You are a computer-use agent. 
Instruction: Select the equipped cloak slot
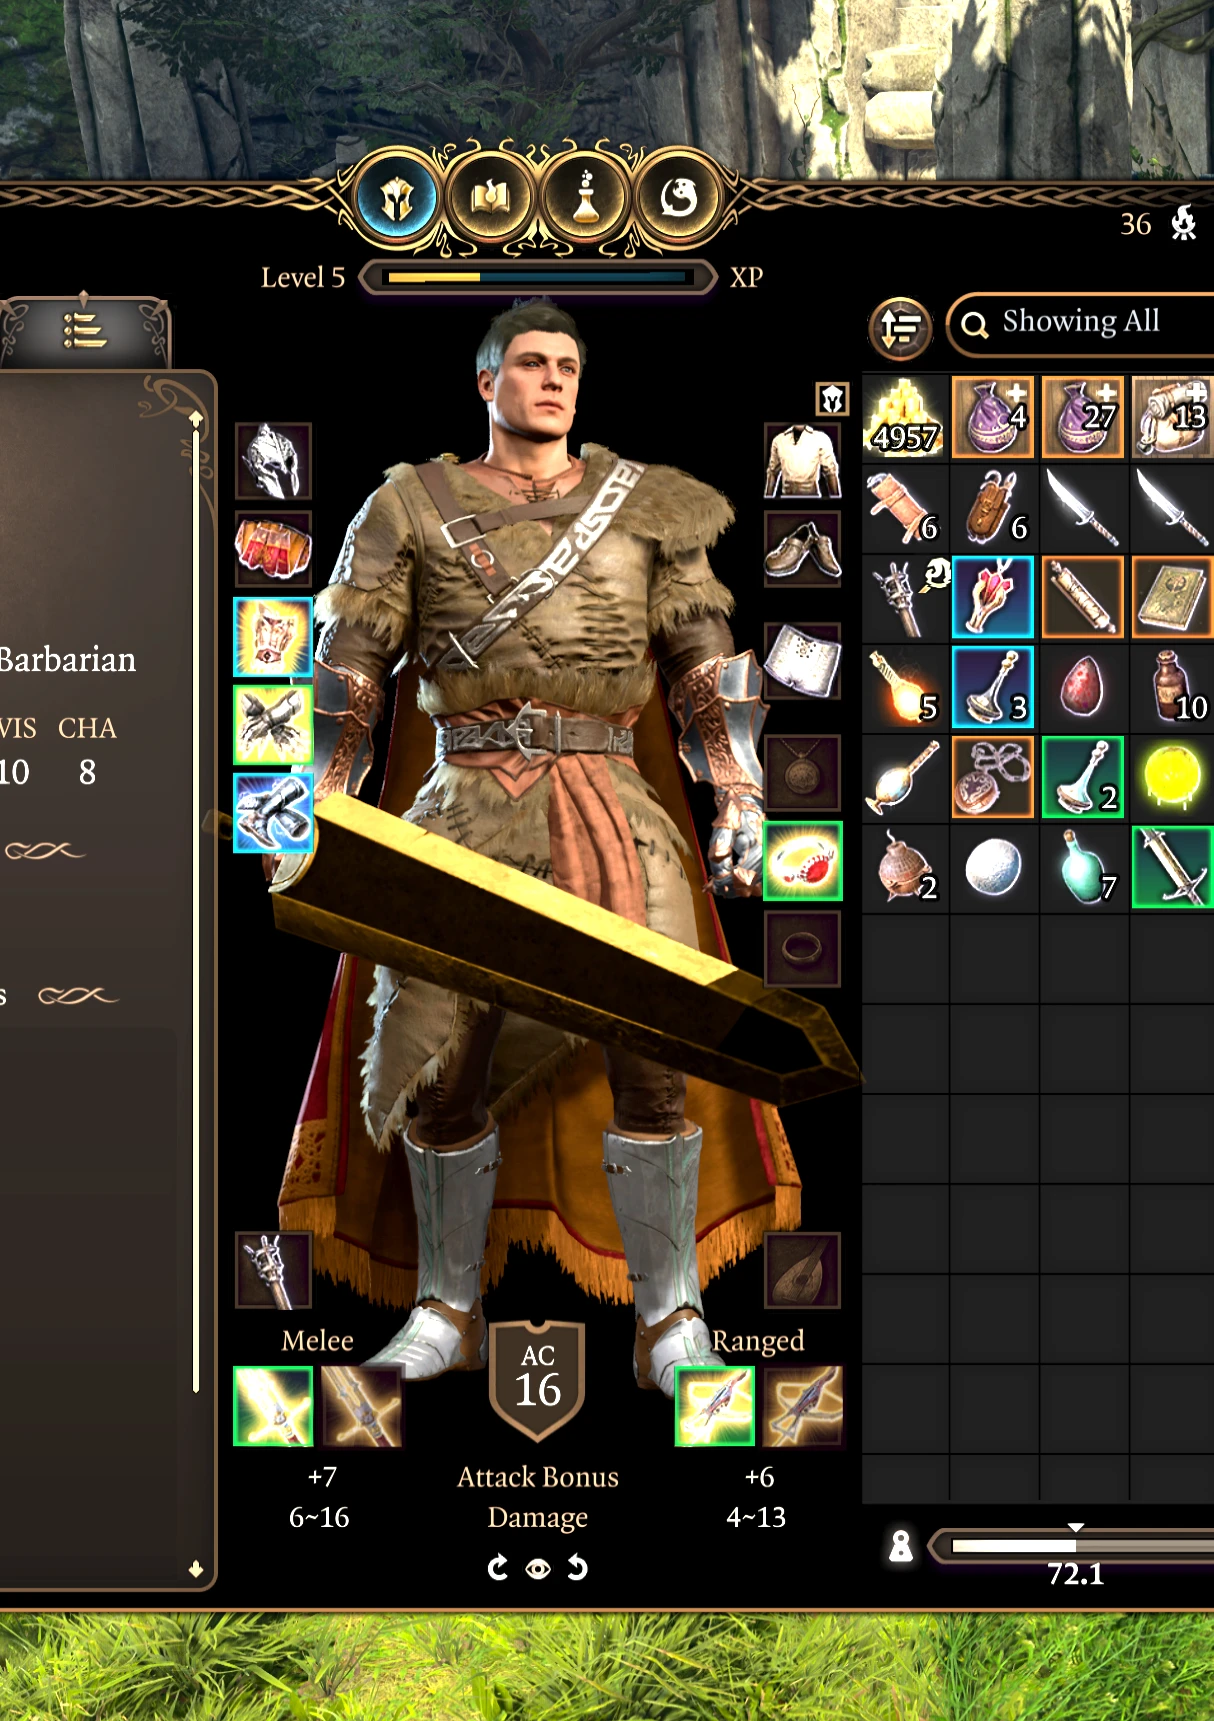pyautogui.click(x=273, y=549)
